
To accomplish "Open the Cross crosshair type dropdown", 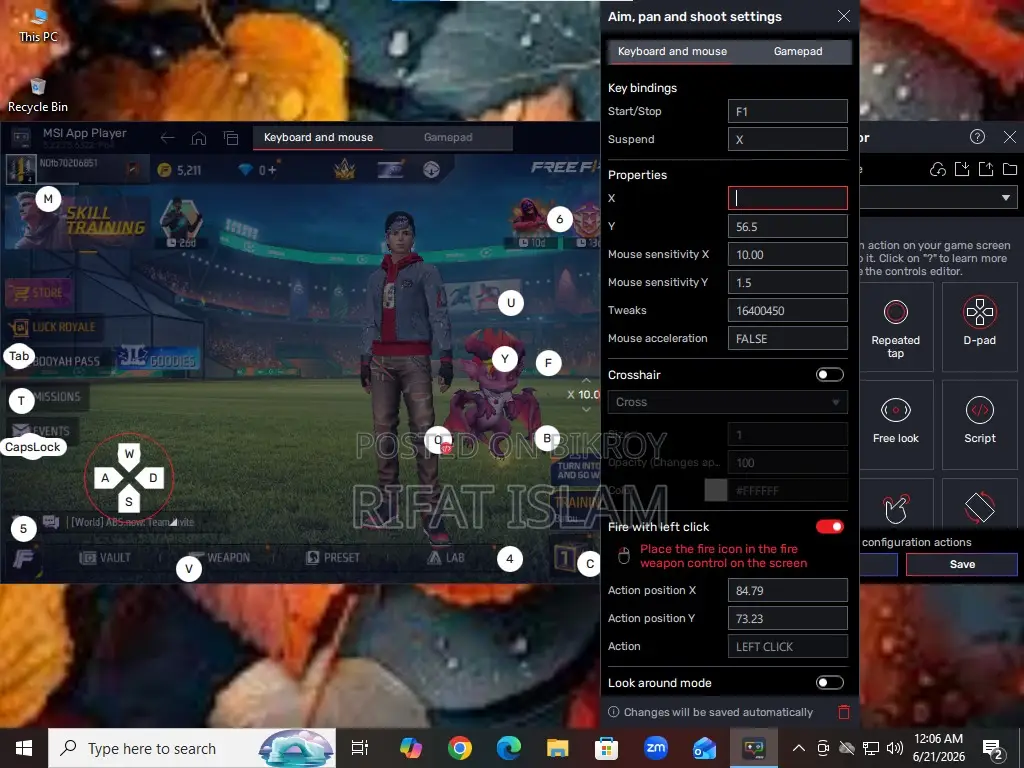I will 728,402.
